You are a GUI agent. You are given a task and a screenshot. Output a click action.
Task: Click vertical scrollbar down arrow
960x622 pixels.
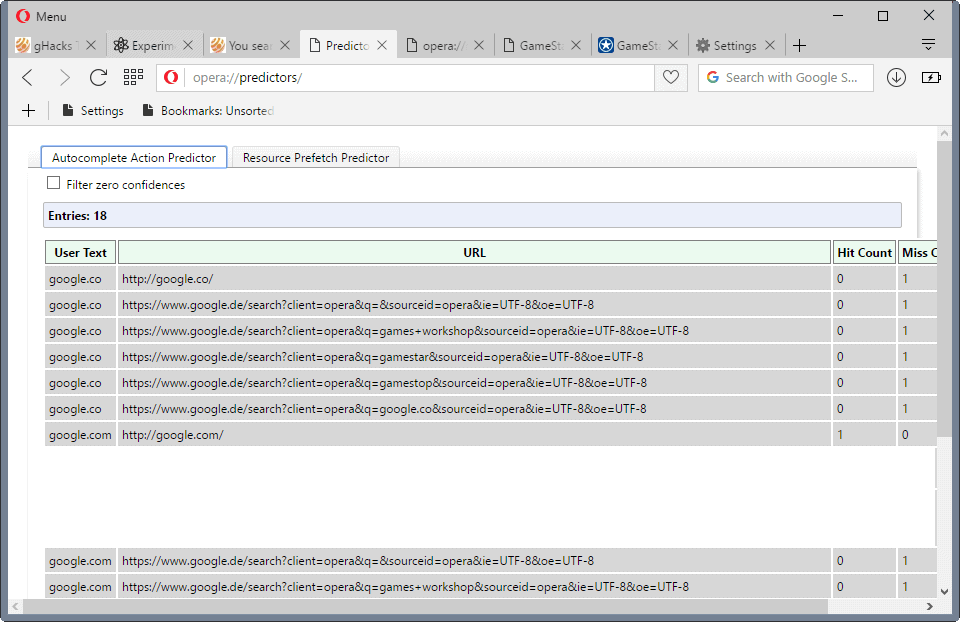point(944,591)
